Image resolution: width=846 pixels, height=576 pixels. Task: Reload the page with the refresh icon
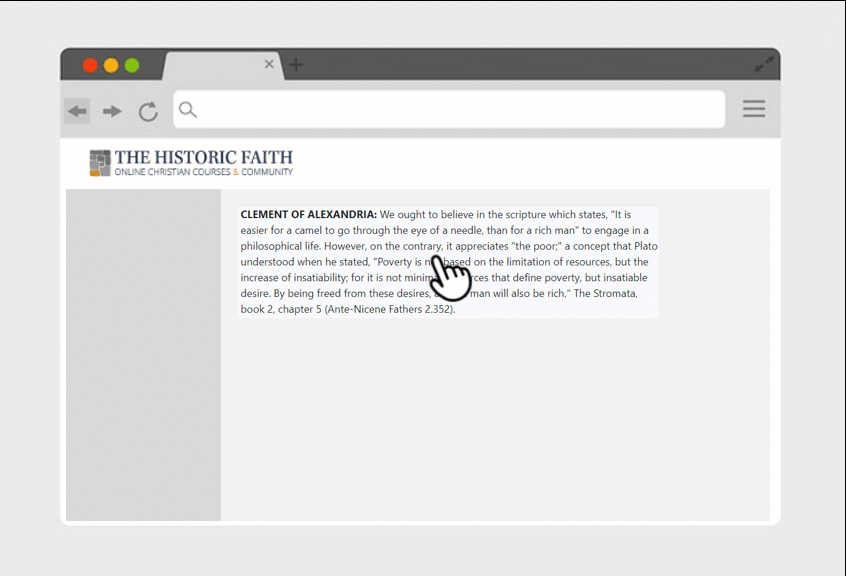148,111
